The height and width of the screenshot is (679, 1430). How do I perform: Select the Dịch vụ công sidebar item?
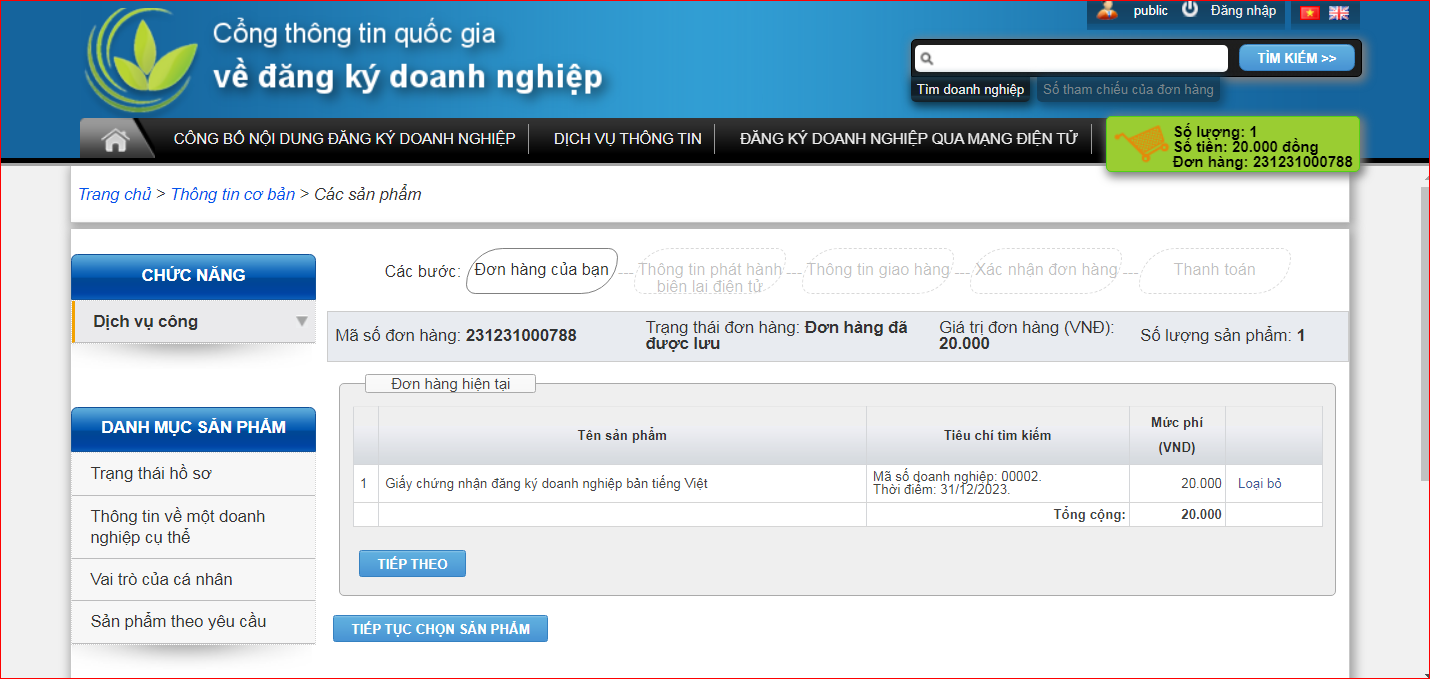coord(194,322)
